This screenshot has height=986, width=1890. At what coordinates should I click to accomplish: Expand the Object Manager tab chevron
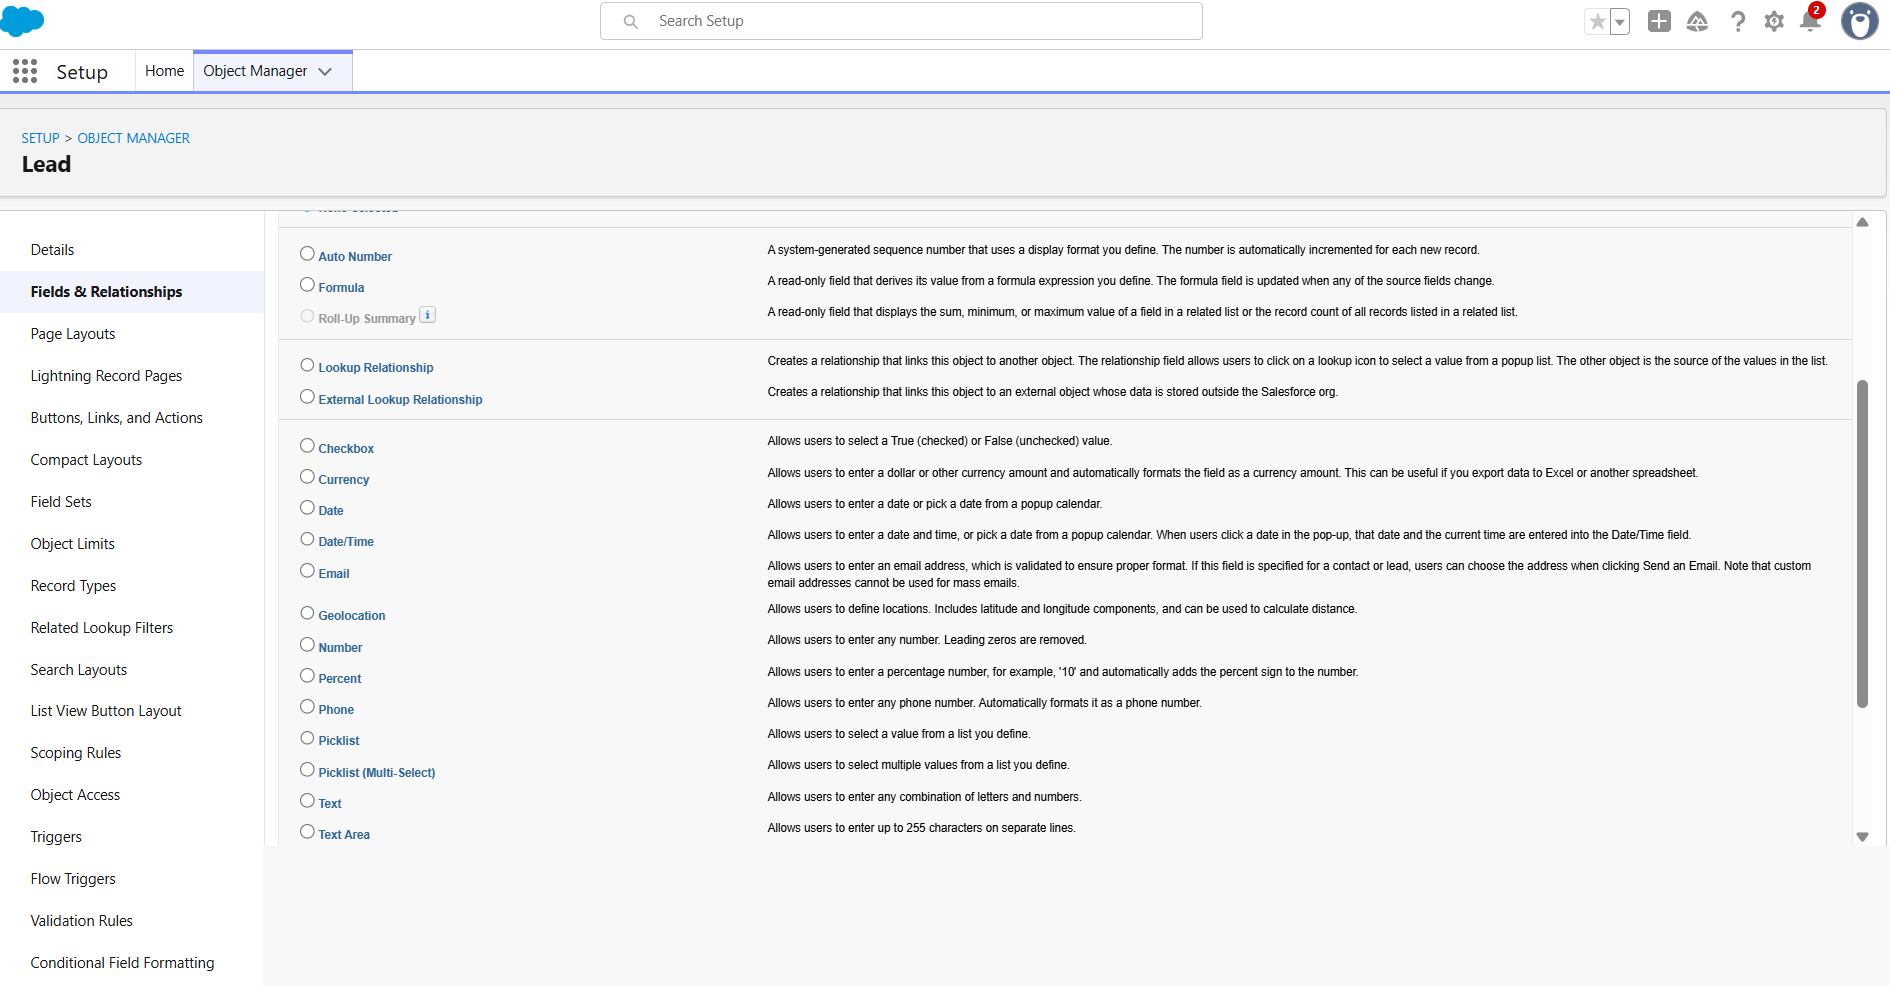pyautogui.click(x=325, y=71)
